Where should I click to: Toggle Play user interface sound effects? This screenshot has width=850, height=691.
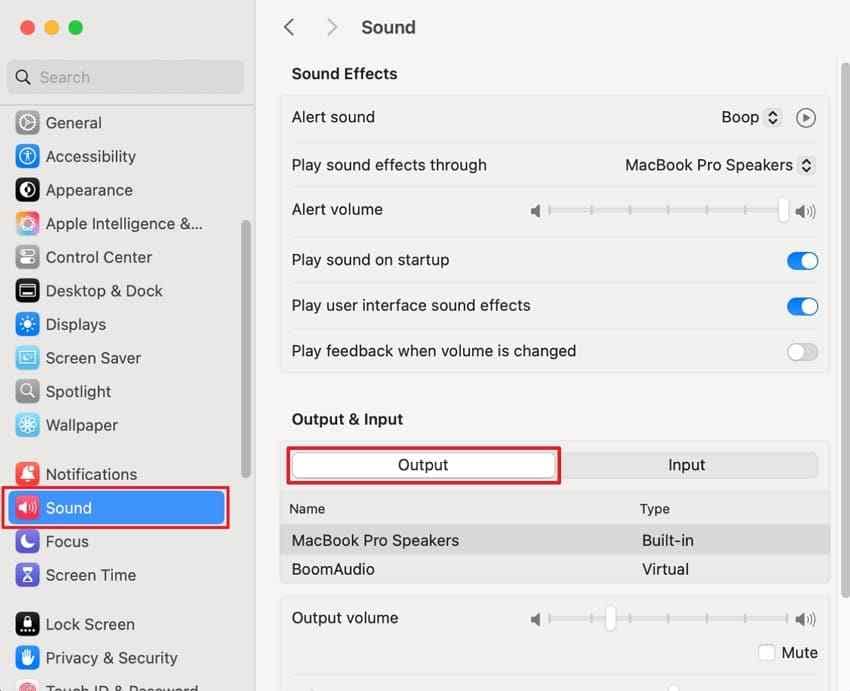(x=802, y=307)
